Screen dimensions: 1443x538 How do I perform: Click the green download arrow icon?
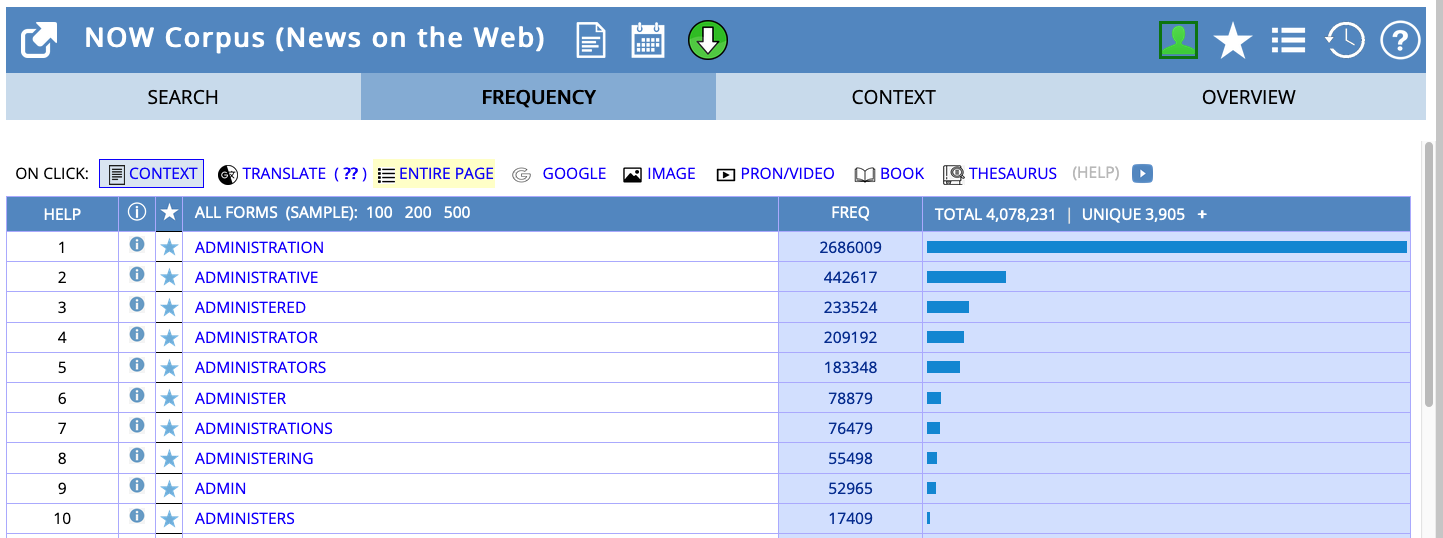707,40
